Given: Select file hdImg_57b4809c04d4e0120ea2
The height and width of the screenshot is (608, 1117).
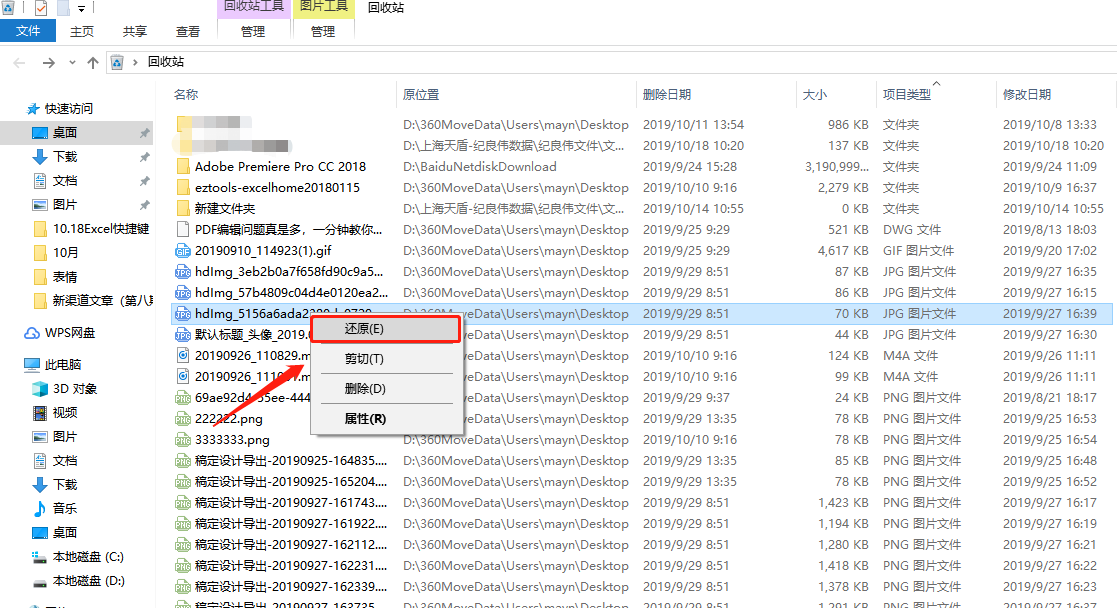Looking at the screenshot, I should click(291, 292).
